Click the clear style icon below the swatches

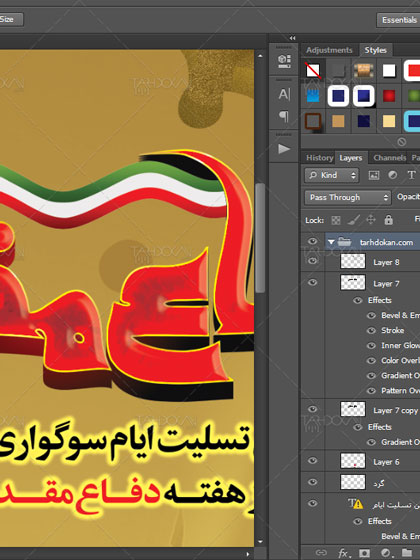401,142
